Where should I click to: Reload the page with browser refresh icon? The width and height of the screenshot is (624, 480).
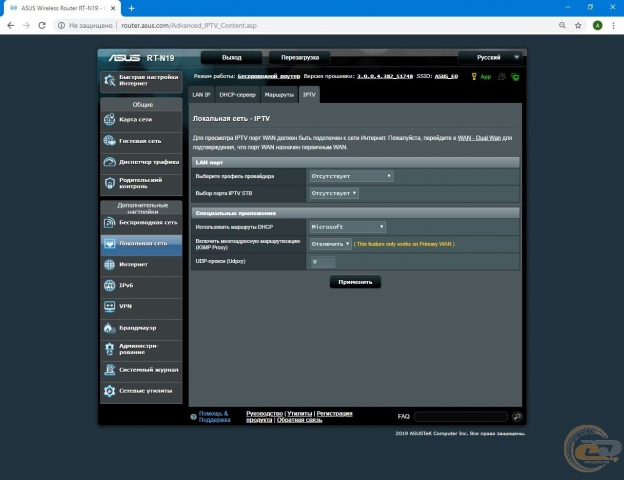(x=42, y=25)
